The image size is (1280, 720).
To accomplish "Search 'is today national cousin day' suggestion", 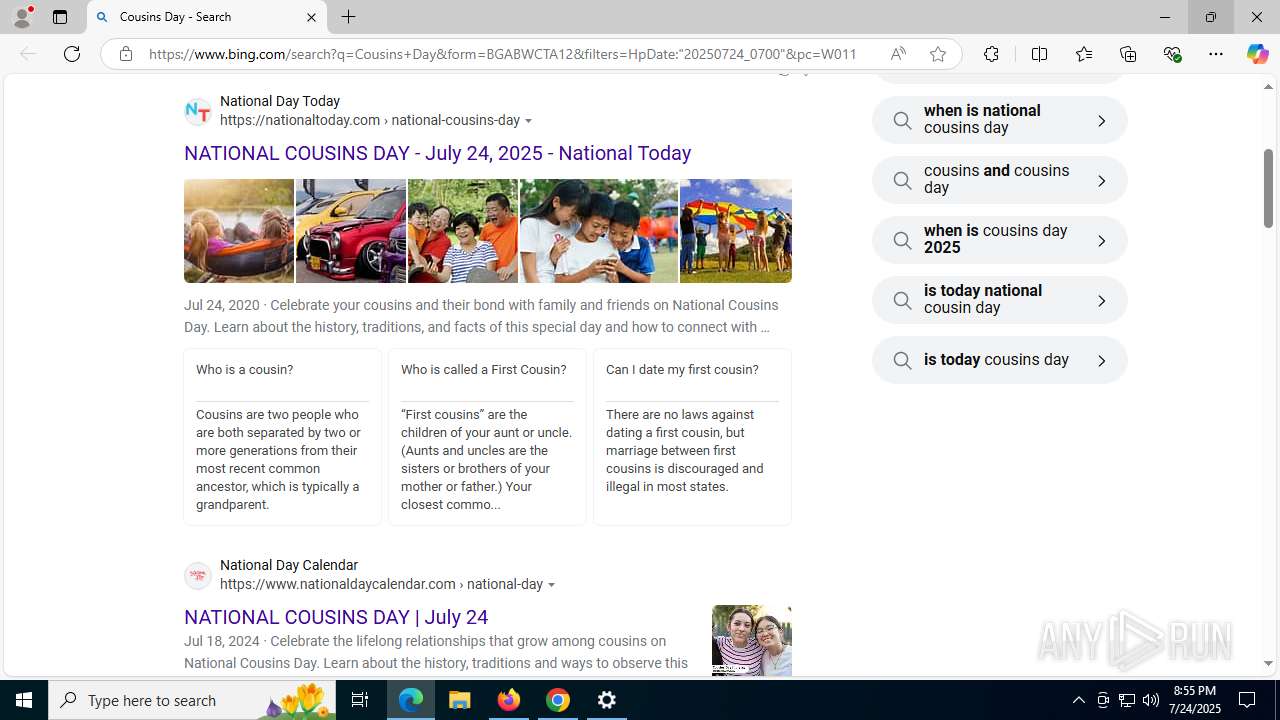I will pyautogui.click(x=1000, y=300).
